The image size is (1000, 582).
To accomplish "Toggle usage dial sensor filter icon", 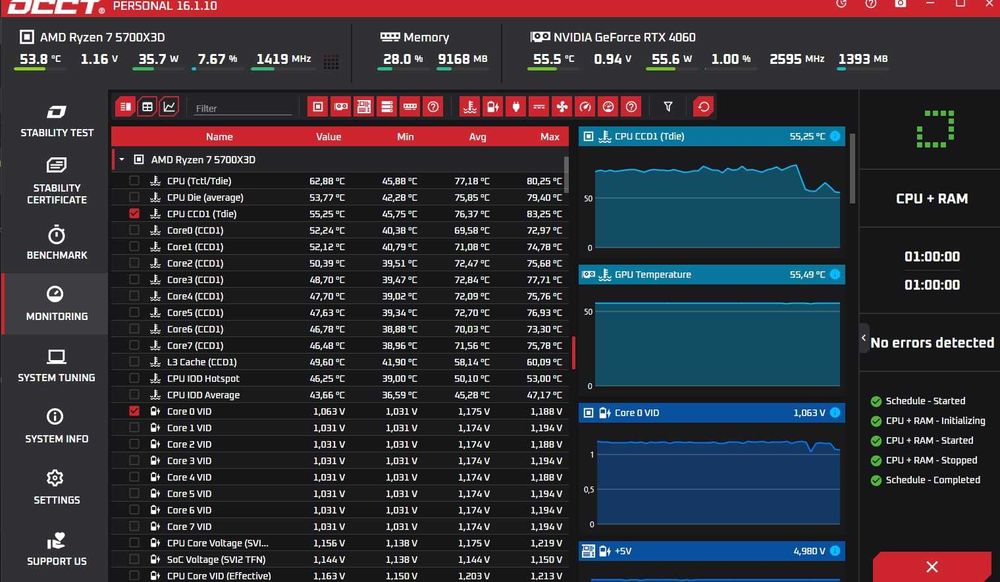I will tap(608, 107).
